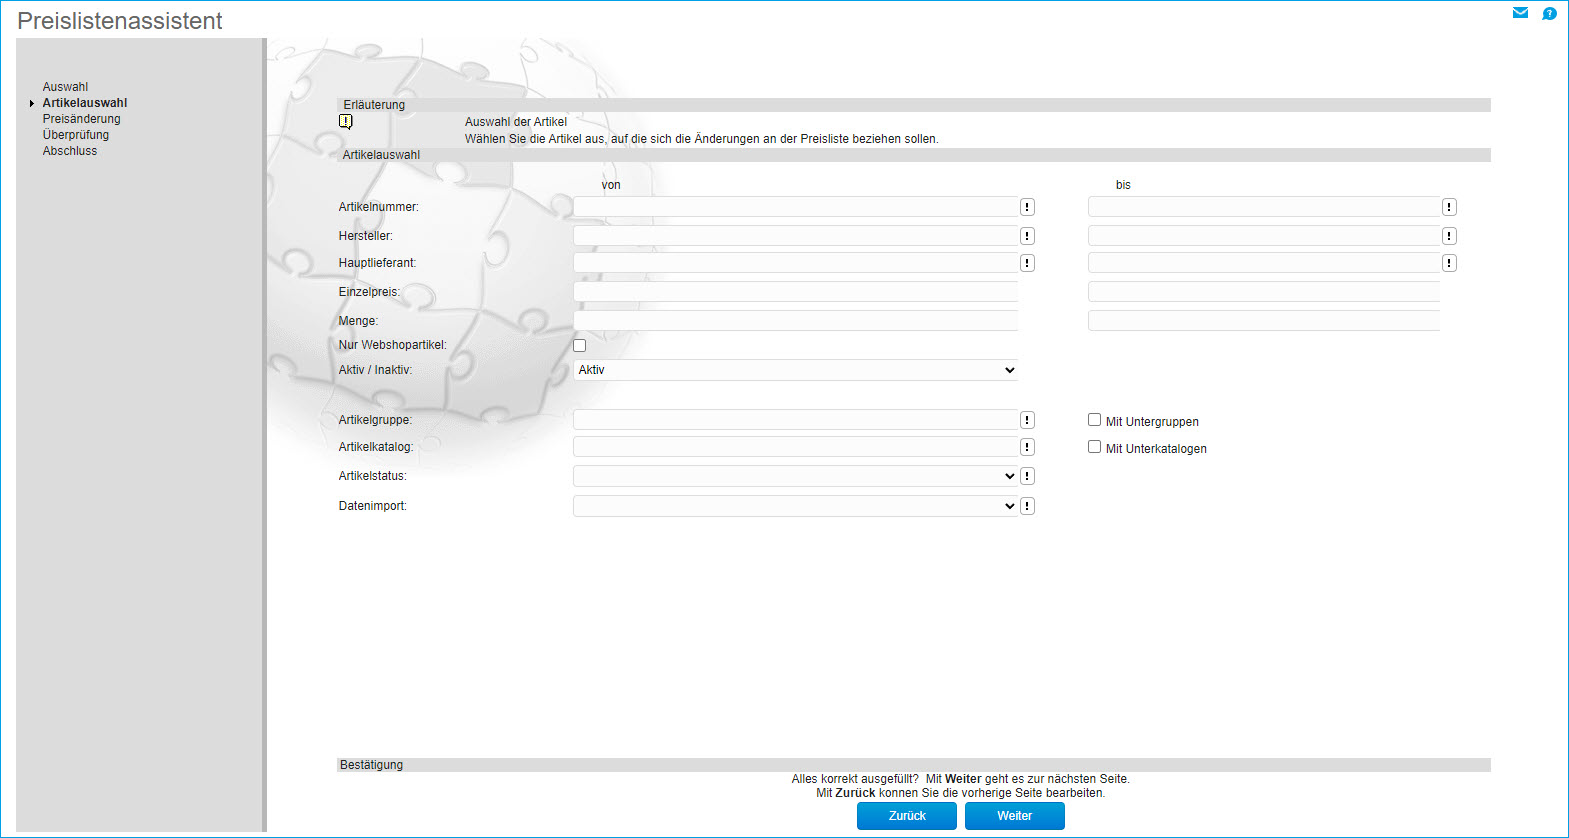This screenshot has height=838, width=1569.
Task: Click the mail envelope icon at top right
Action: 1520,13
